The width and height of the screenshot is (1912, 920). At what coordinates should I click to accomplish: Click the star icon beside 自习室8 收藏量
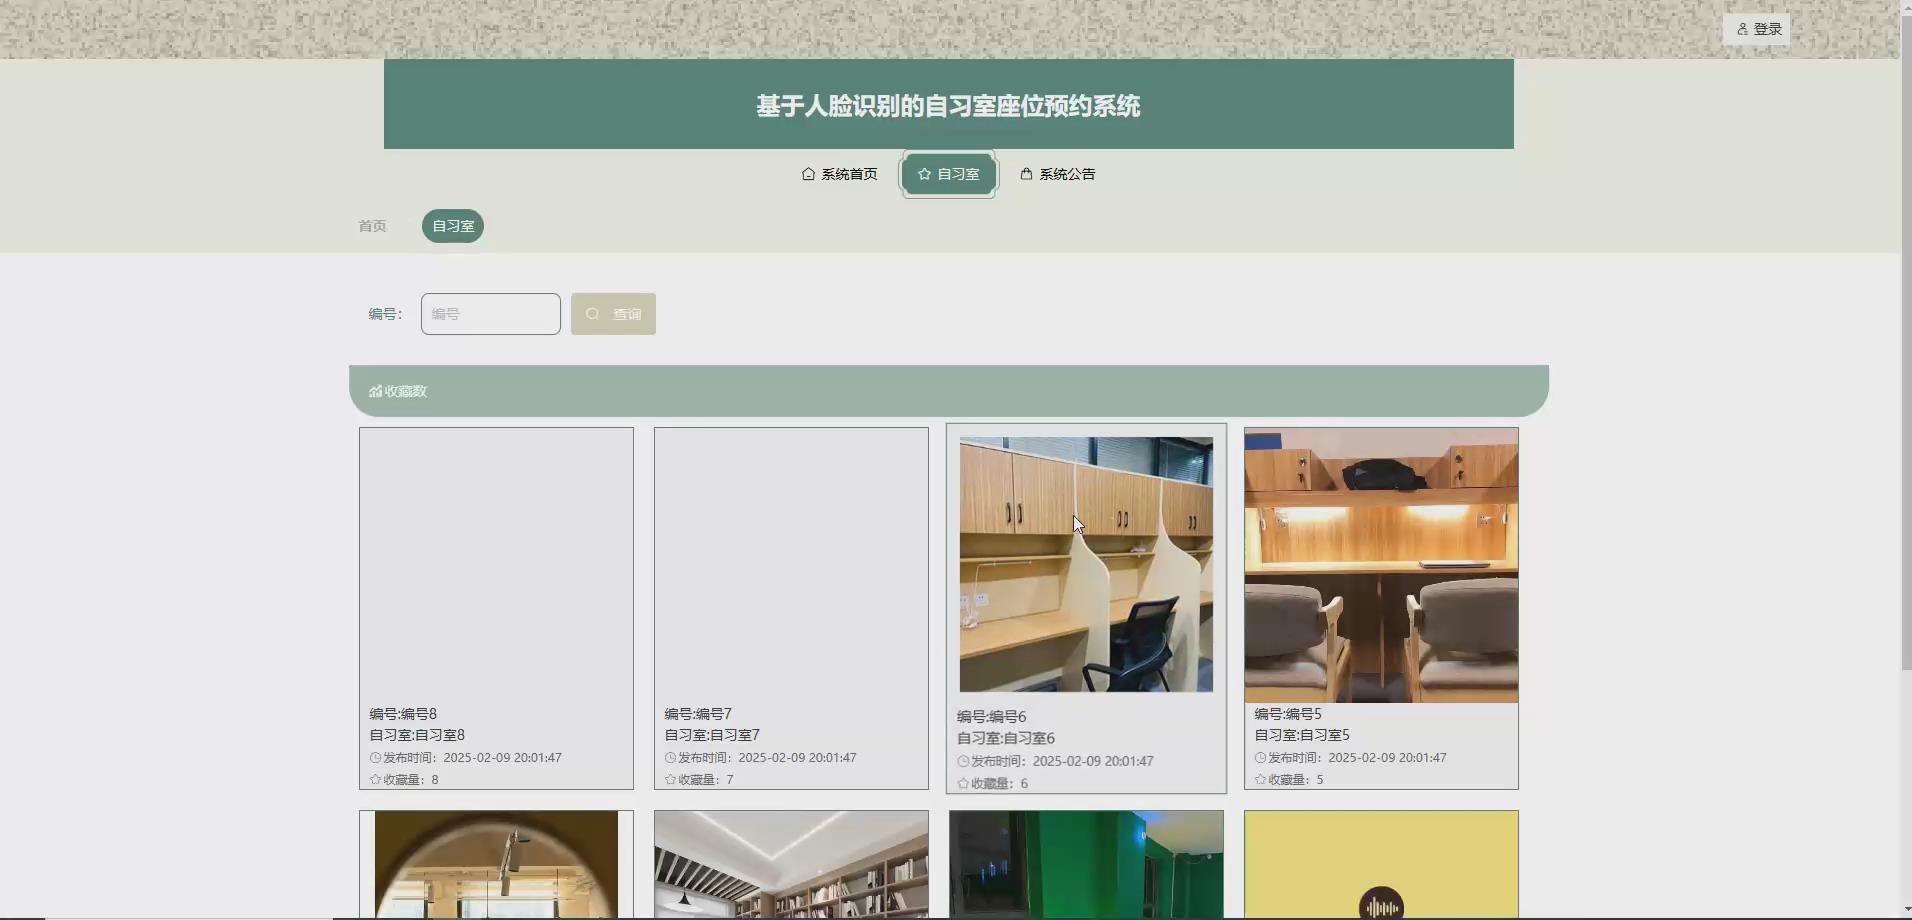point(373,779)
